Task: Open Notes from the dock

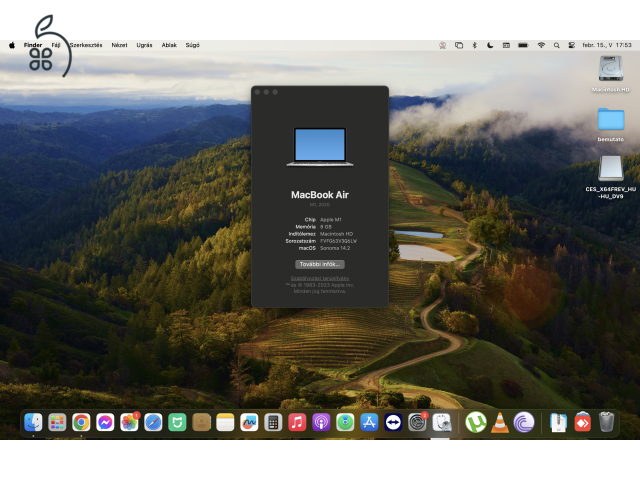Action: click(x=225, y=422)
